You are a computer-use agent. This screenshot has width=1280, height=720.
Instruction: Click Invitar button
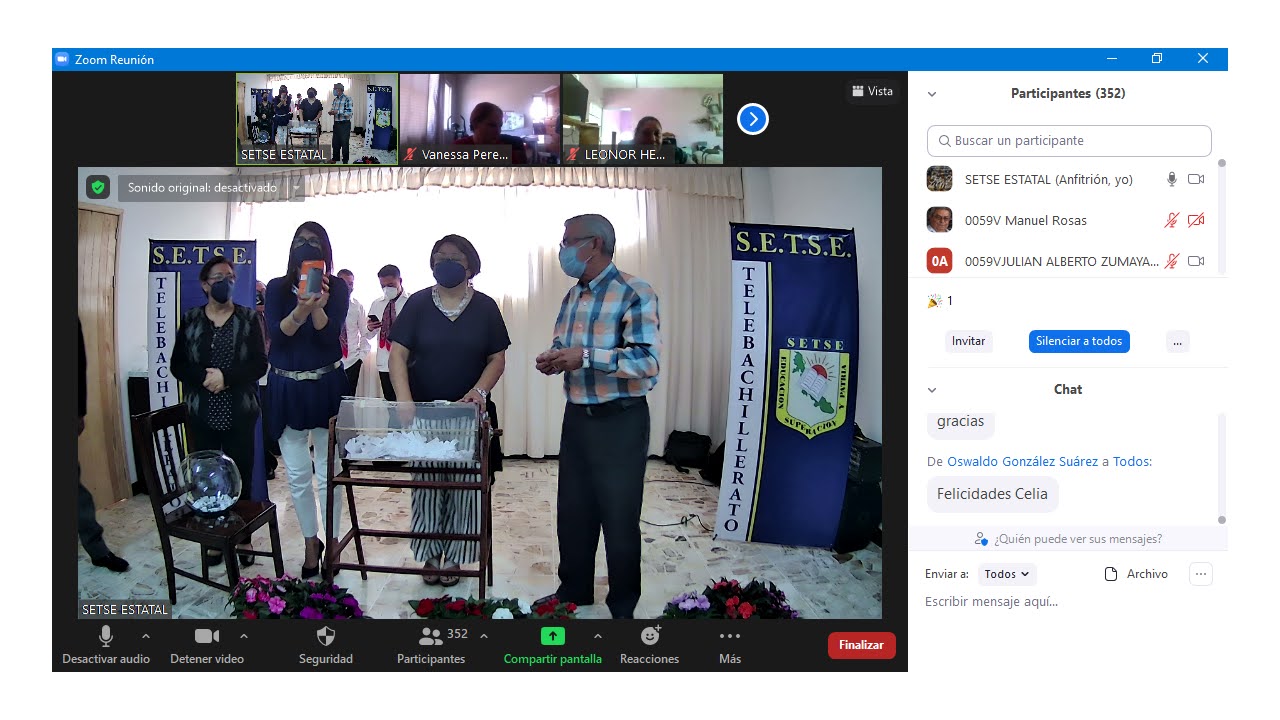pyautogui.click(x=968, y=341)
